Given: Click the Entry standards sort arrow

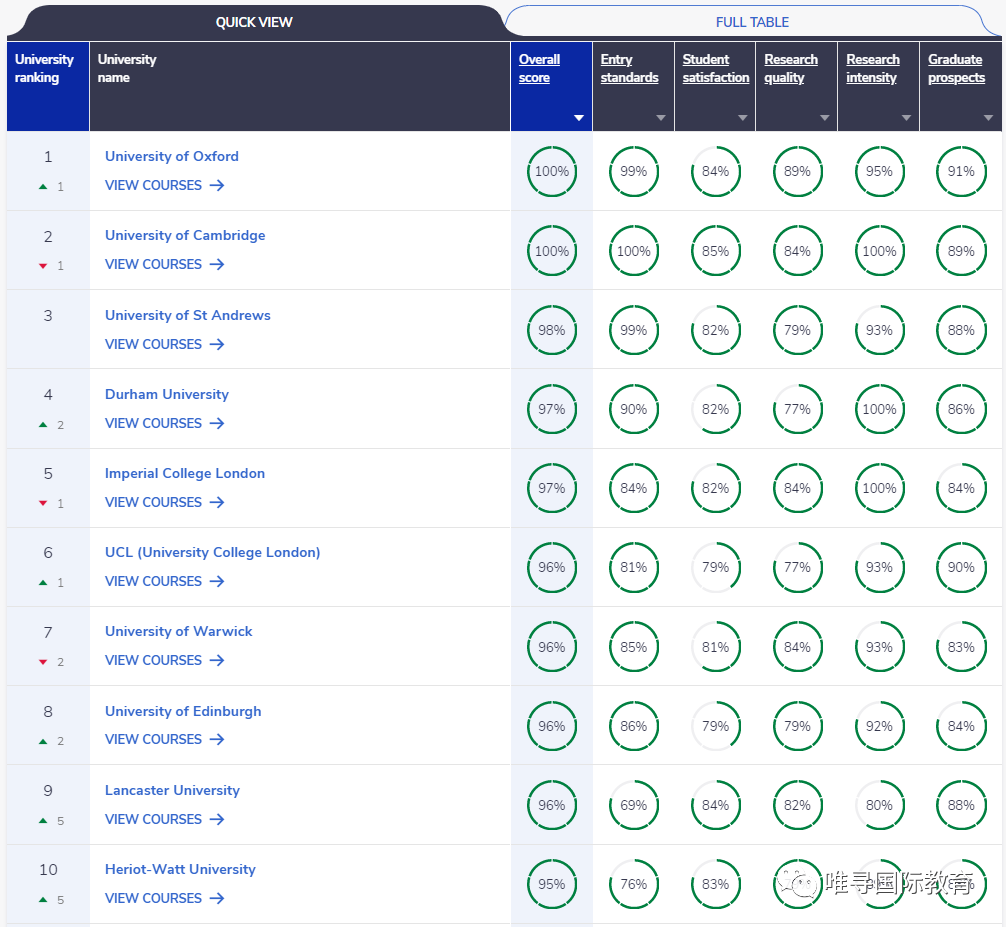Looking at the screenshot, I should coord(661,118).
